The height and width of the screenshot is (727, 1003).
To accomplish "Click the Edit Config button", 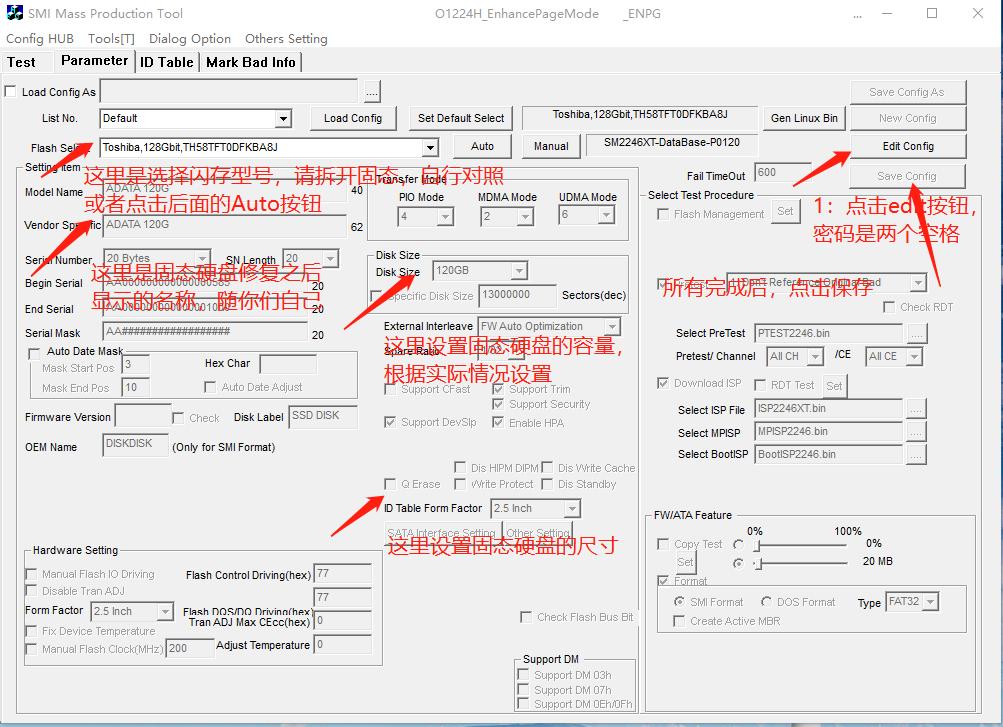I will 907,146.
